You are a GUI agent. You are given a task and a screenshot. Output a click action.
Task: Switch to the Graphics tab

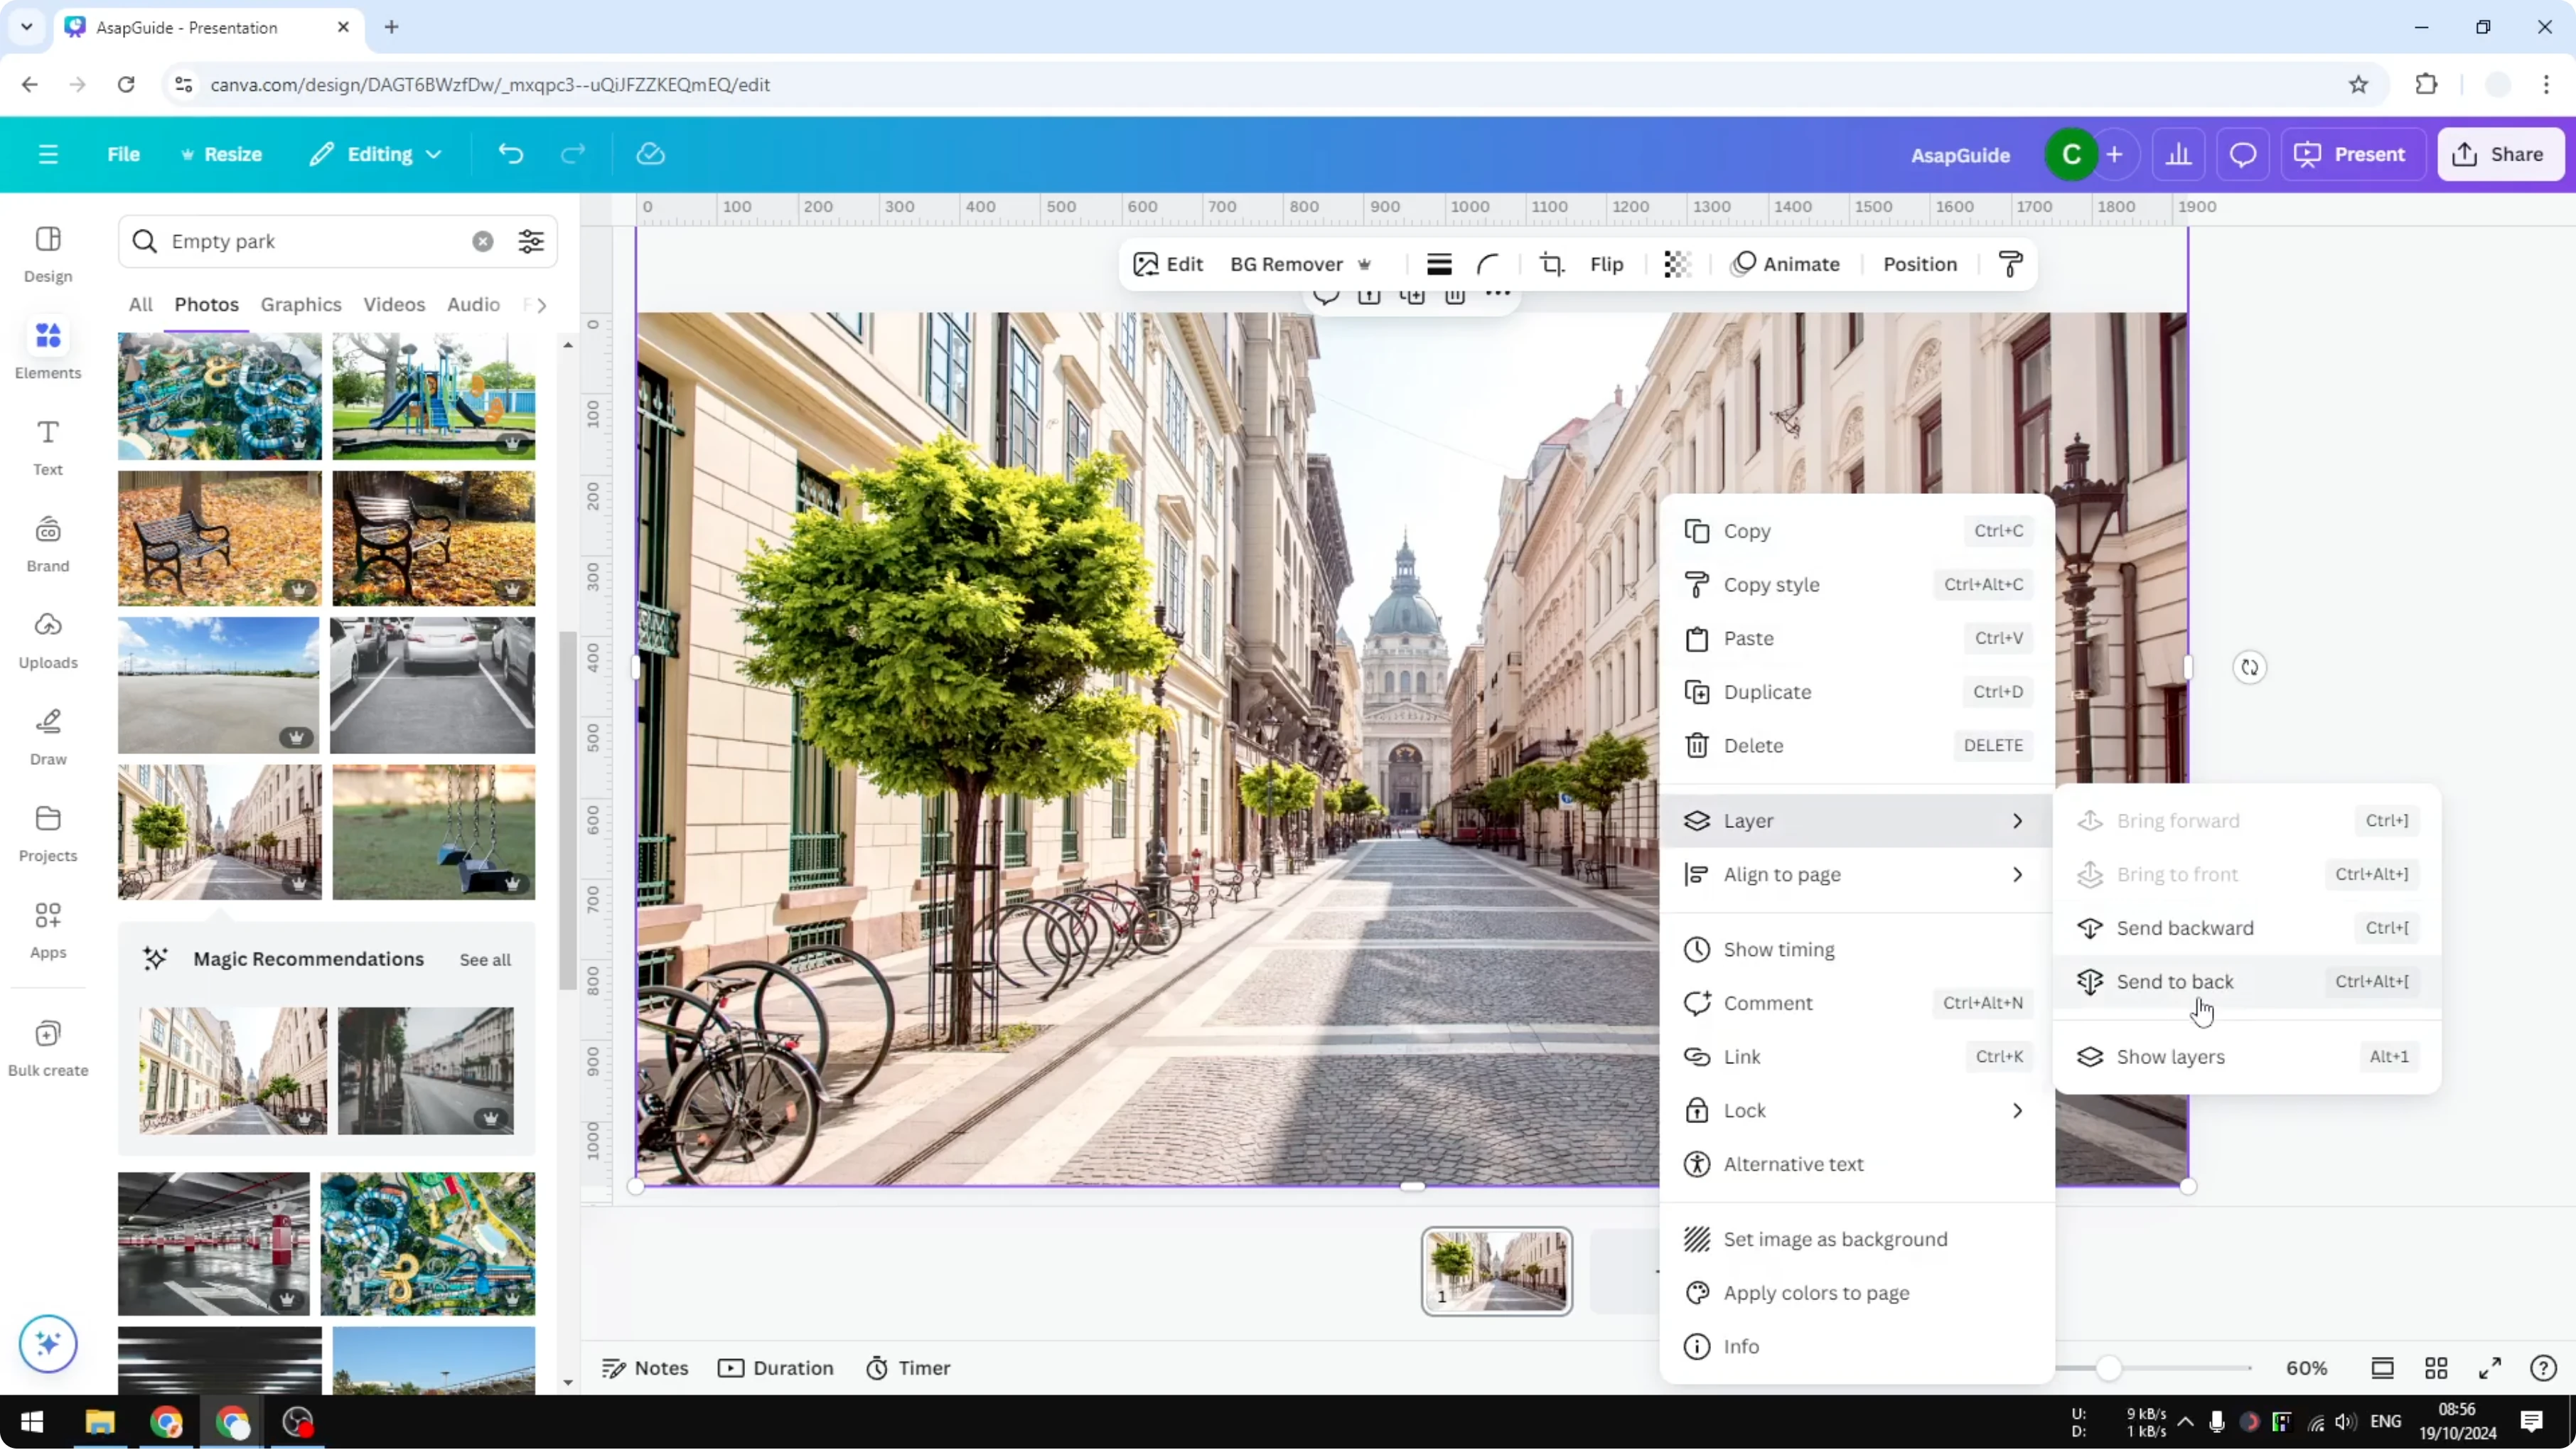click(x=301, y=304)
